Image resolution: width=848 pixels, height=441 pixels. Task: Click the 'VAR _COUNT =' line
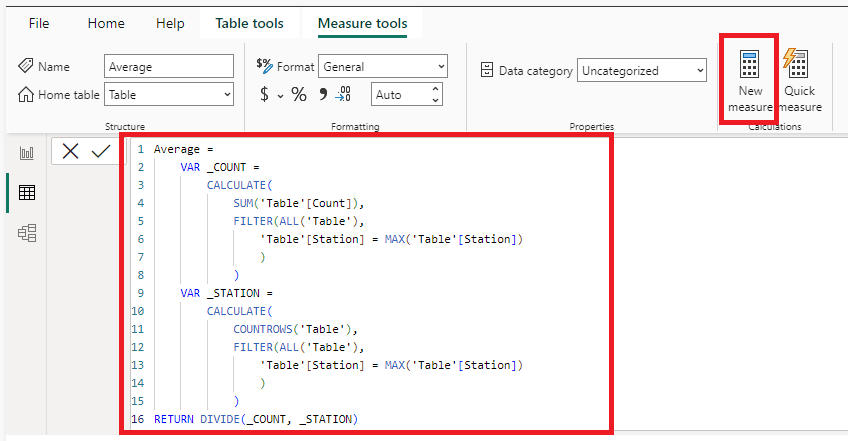click(220, 167)
